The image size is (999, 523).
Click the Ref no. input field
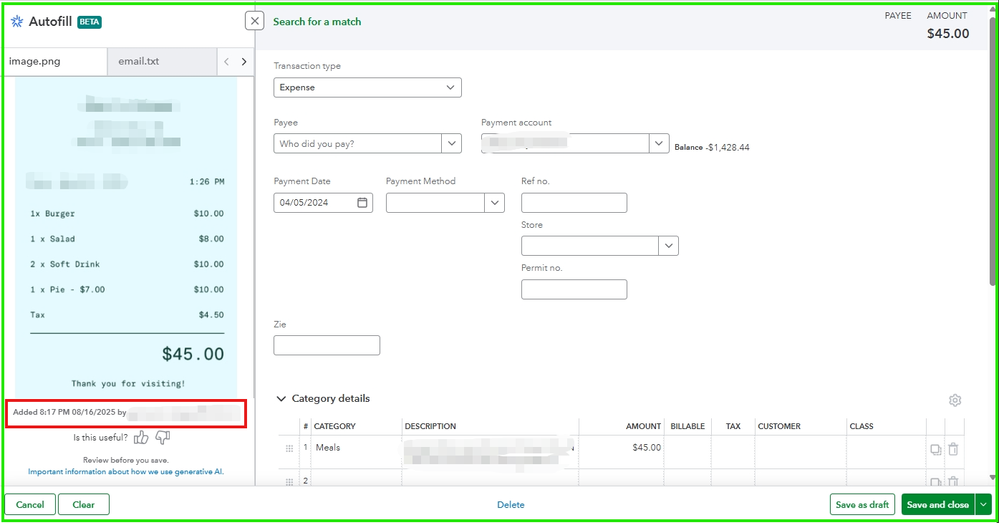[x=574, y=203]
